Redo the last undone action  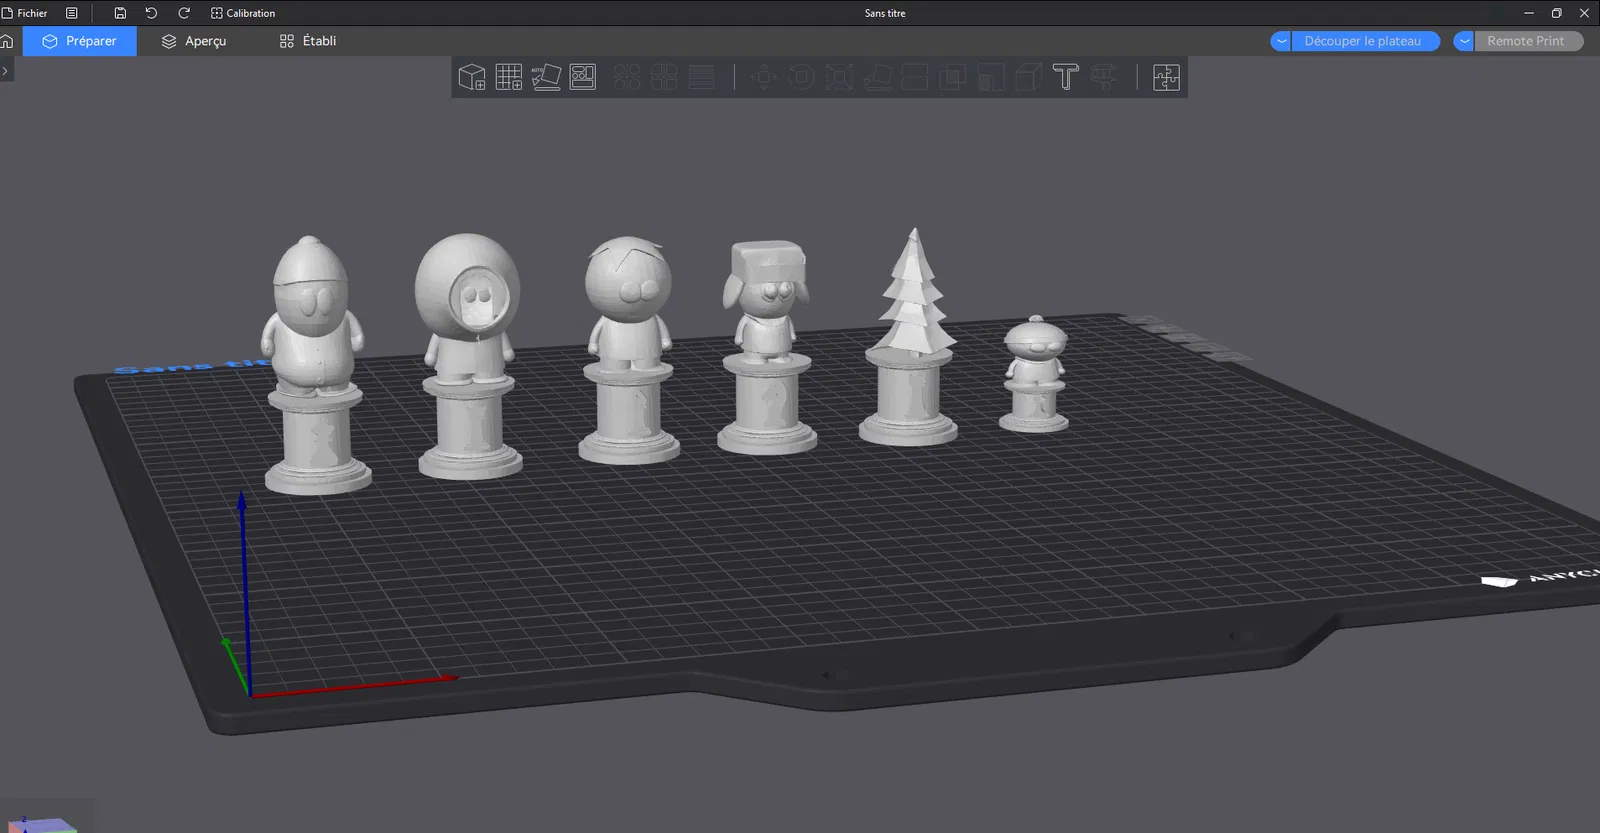click(184, 13)
